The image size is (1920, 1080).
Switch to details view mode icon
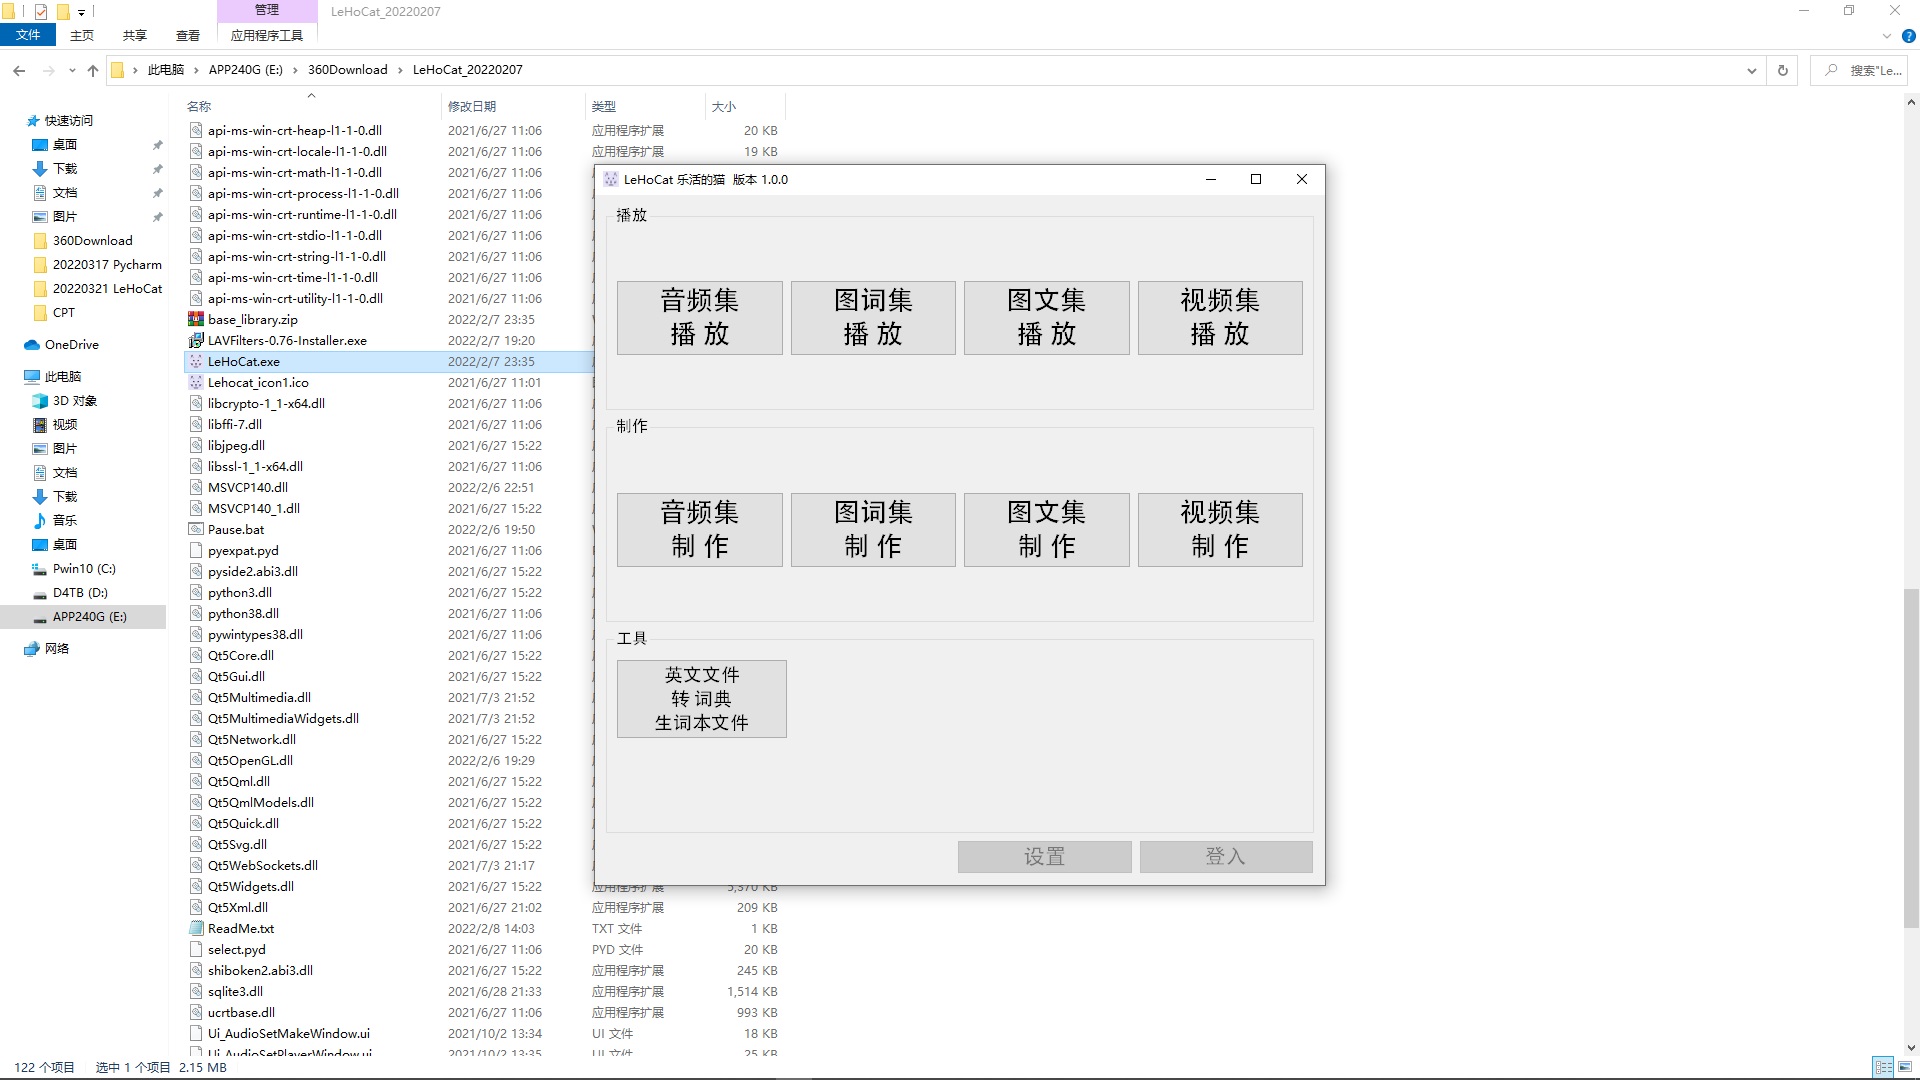[x=1883, y=1067]
